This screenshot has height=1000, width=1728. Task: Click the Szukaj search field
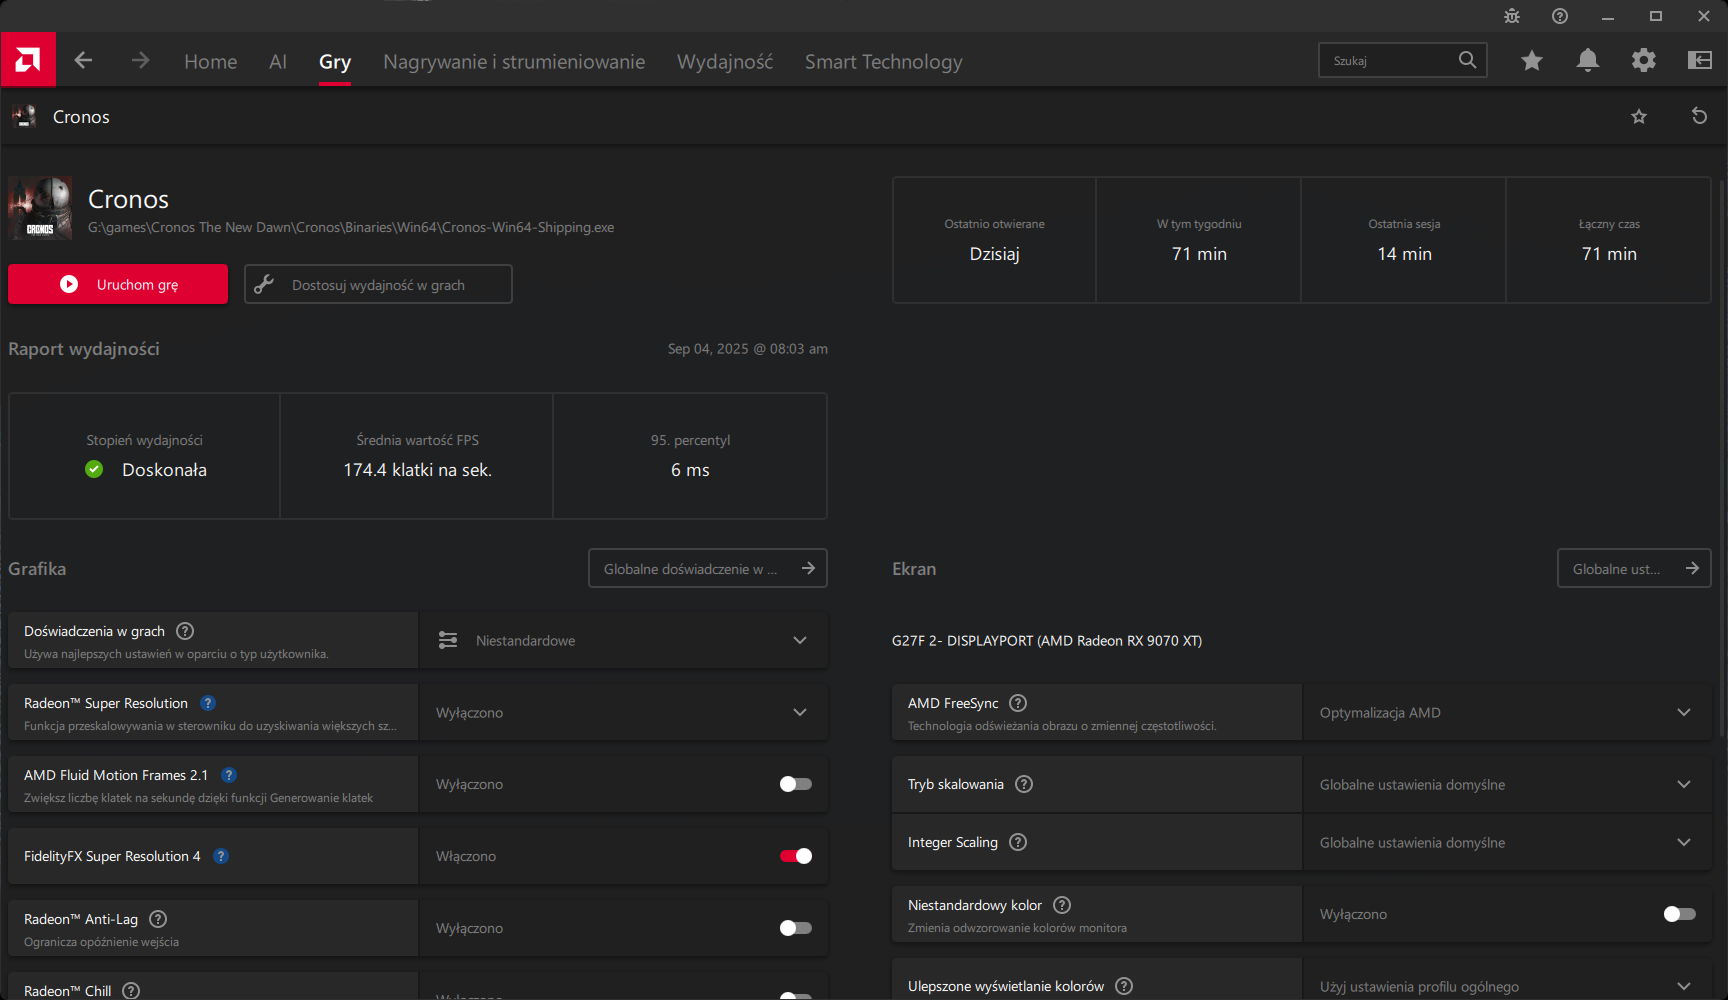(x=1390, y=60)
